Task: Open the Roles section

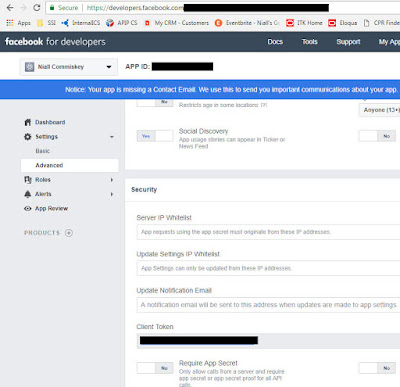Action: point(43,180)
